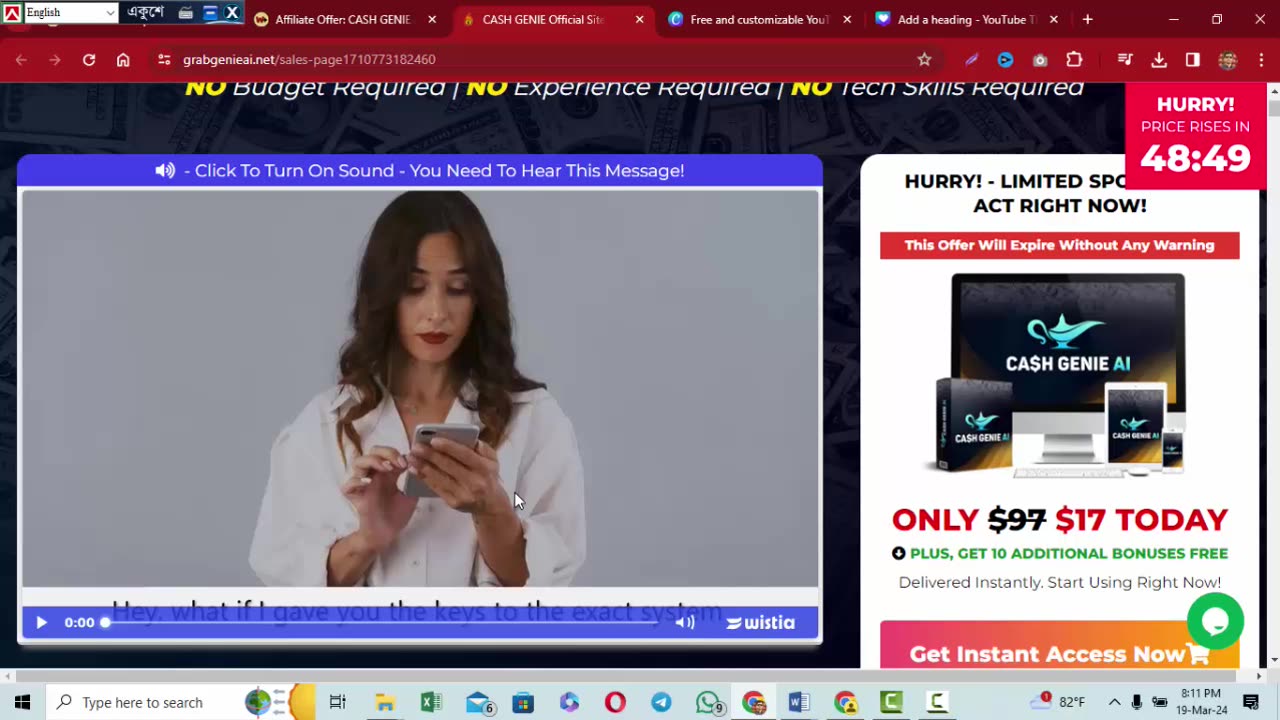Open the Chrome profile avatar
Image resolution: width=1280 pixels, height=720 pixels.
tap(1227, 60)
